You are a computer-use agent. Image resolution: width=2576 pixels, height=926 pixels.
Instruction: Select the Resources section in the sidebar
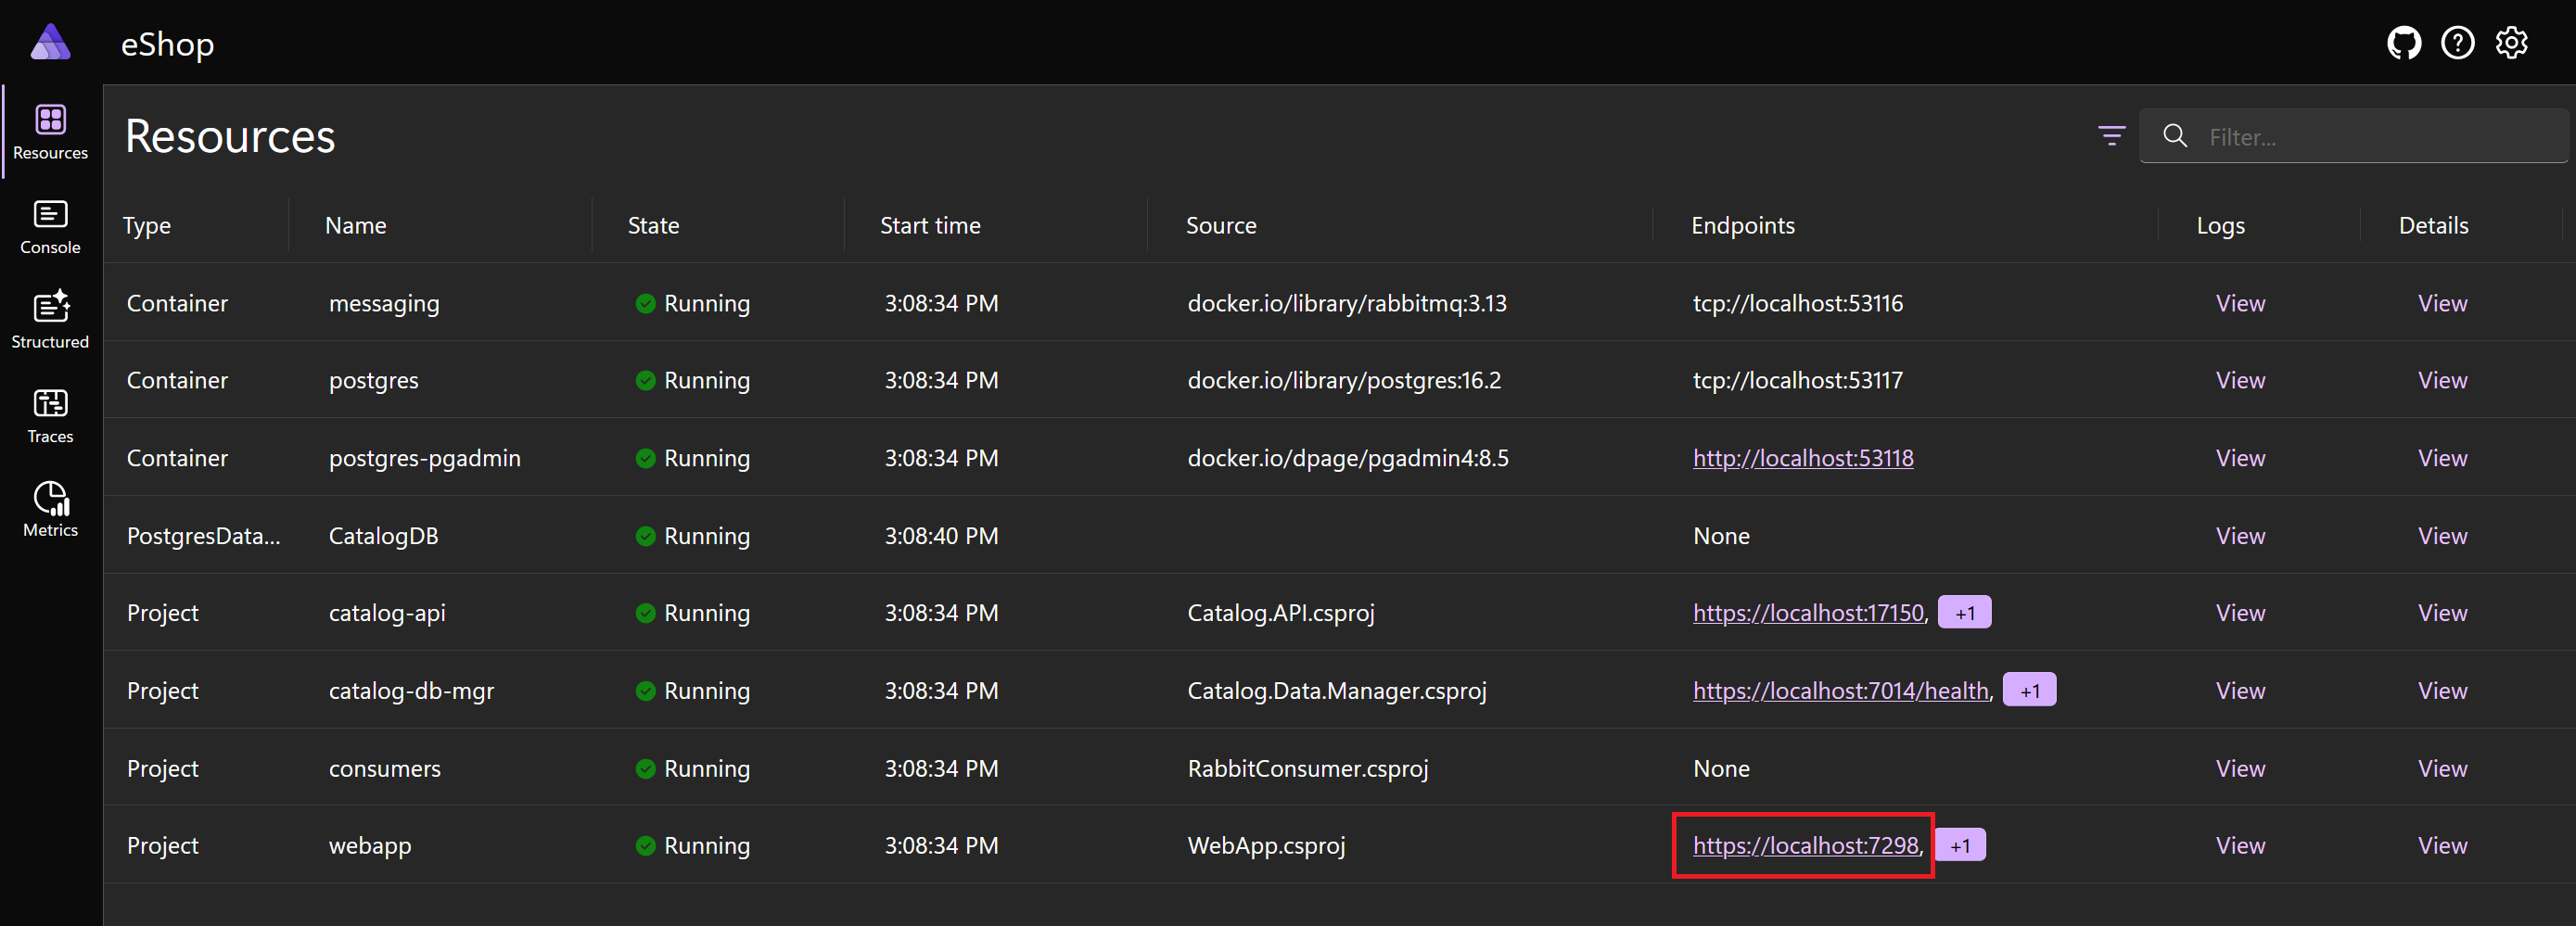pyautogui.click(x=50, y=133)
